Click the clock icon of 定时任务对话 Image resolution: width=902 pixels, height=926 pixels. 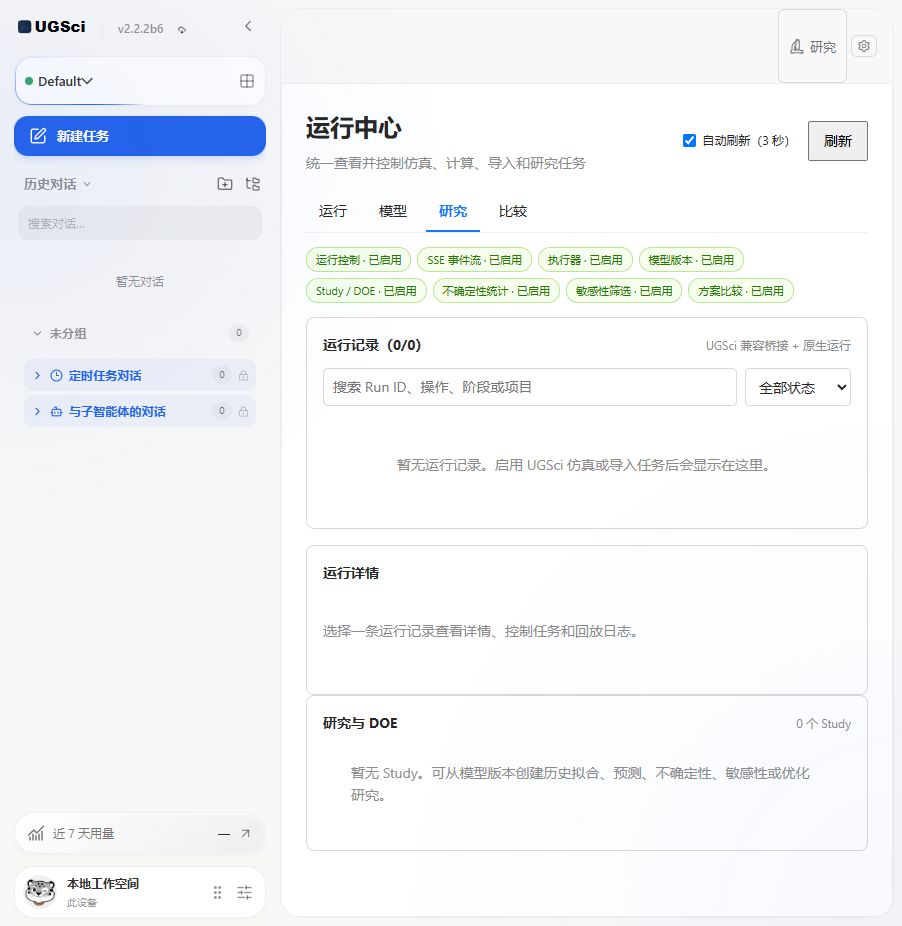(x=56, y=376)
